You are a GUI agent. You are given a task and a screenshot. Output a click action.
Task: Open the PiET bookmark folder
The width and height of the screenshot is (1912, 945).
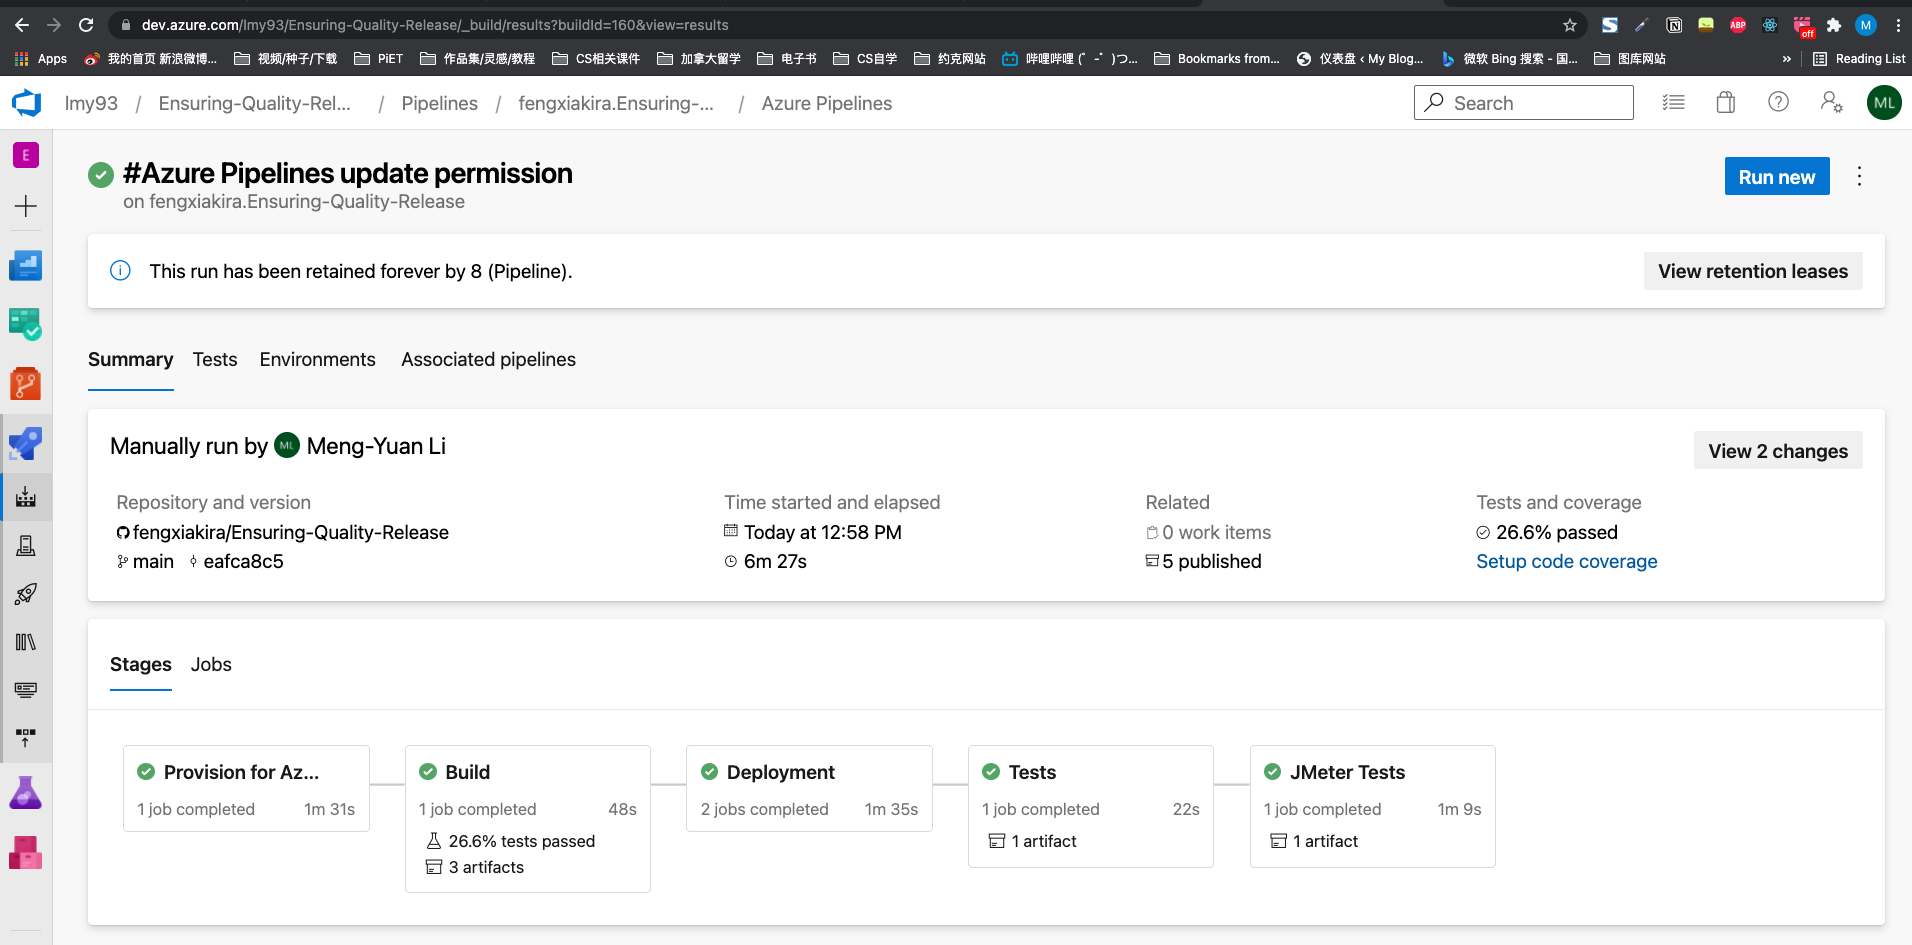pos(379,59)
